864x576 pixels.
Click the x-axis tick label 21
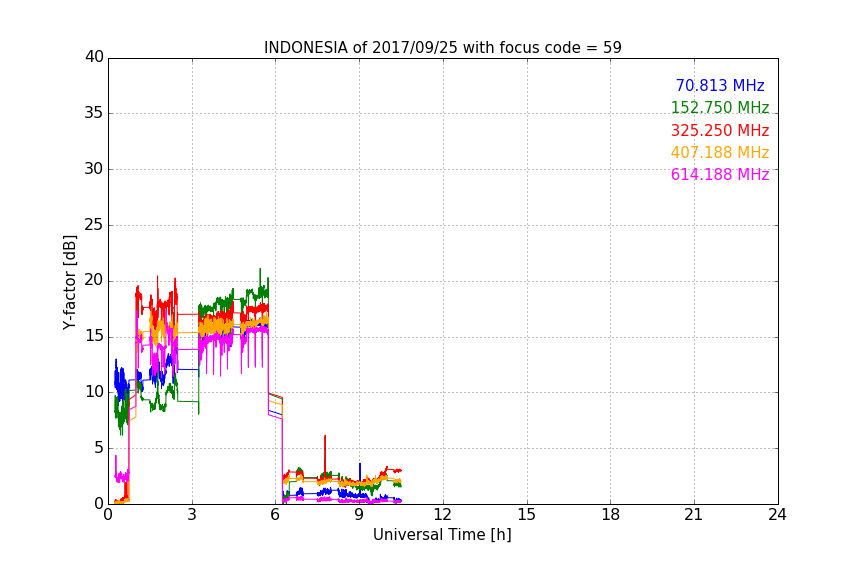694,515
